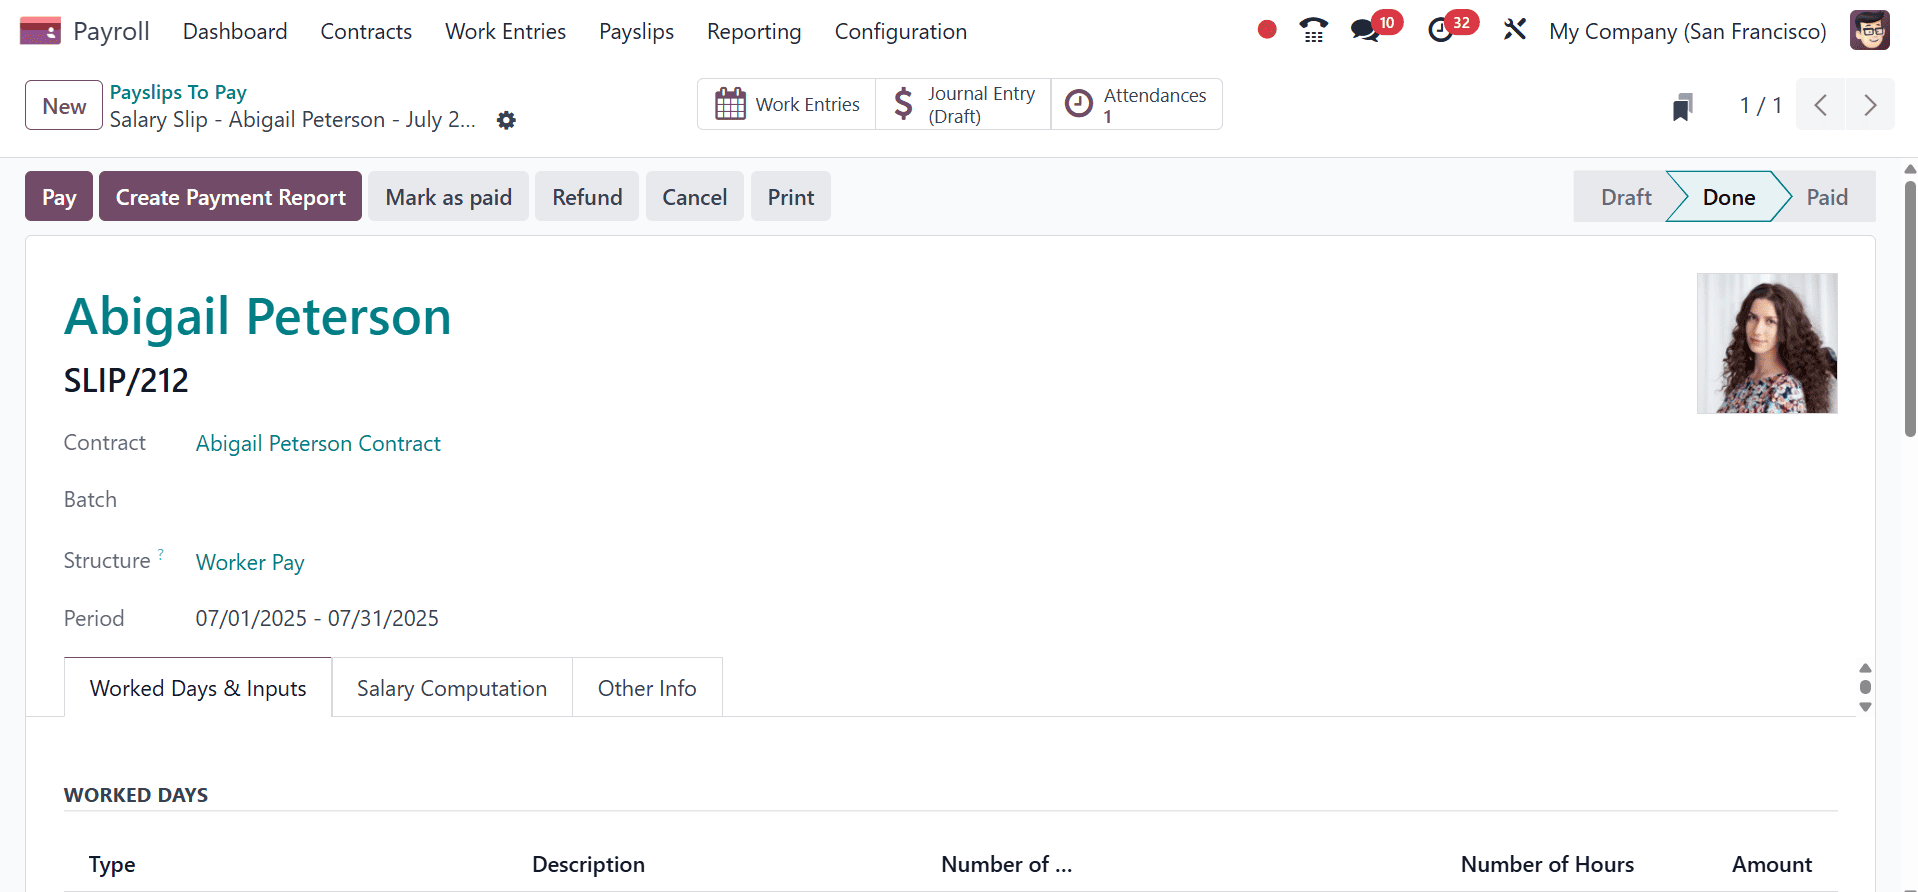Open gear actions menu beside breadcrumb

point(507,120)
